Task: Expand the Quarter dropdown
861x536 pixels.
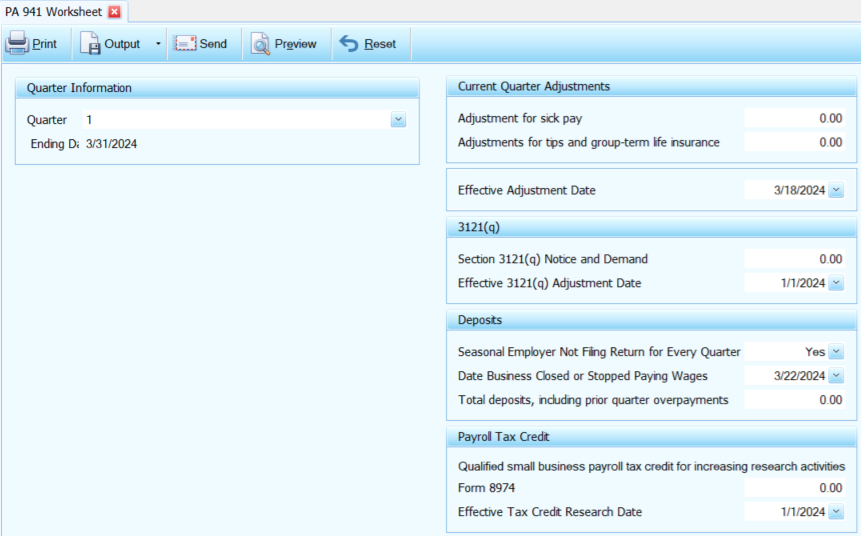Action: 398,120
